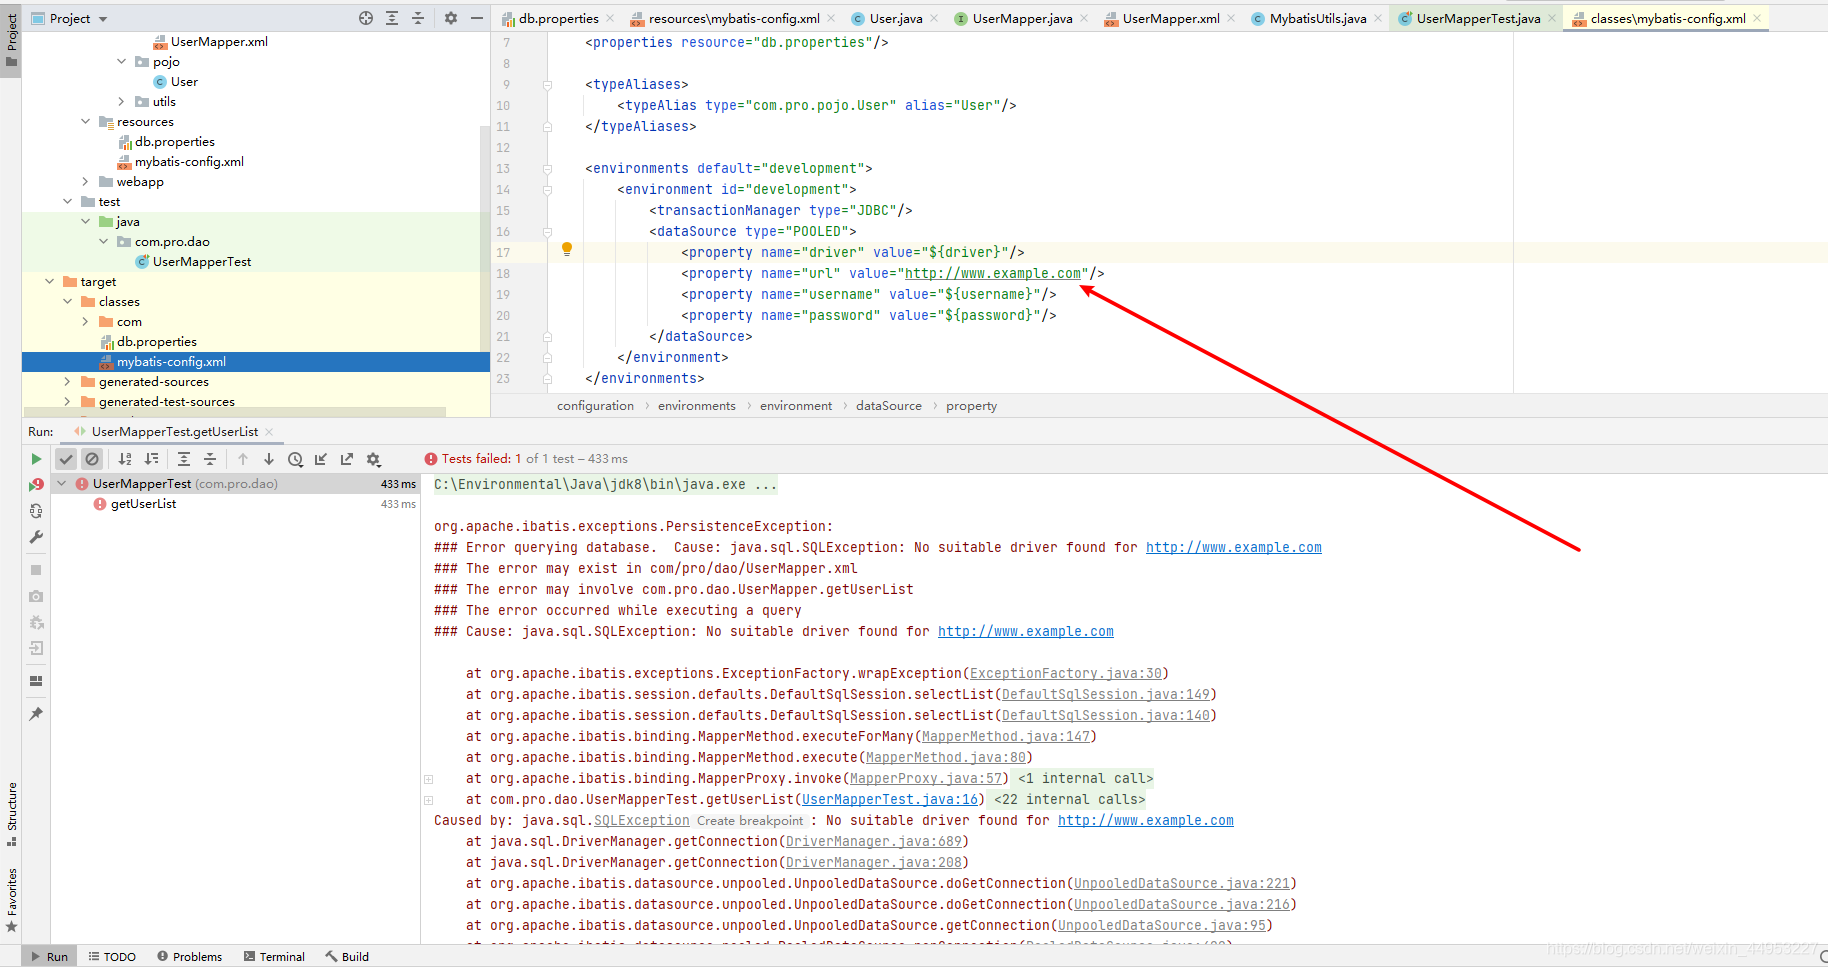Open the Run panel settings gear icon
Viewport: 1828px width, 967px height.
(373, 458)
